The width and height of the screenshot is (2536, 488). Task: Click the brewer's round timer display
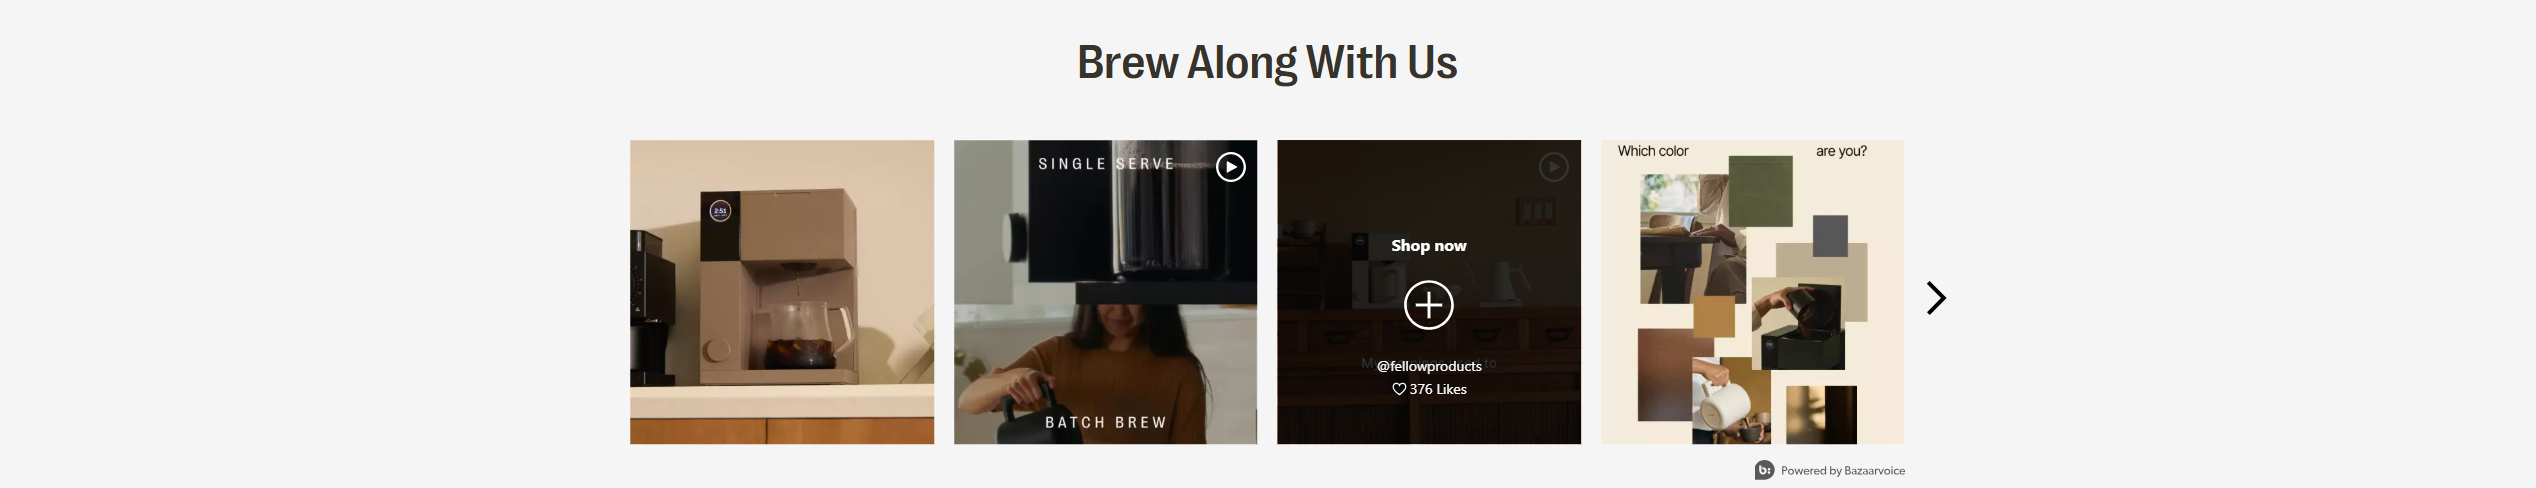(x=720, y=211)
